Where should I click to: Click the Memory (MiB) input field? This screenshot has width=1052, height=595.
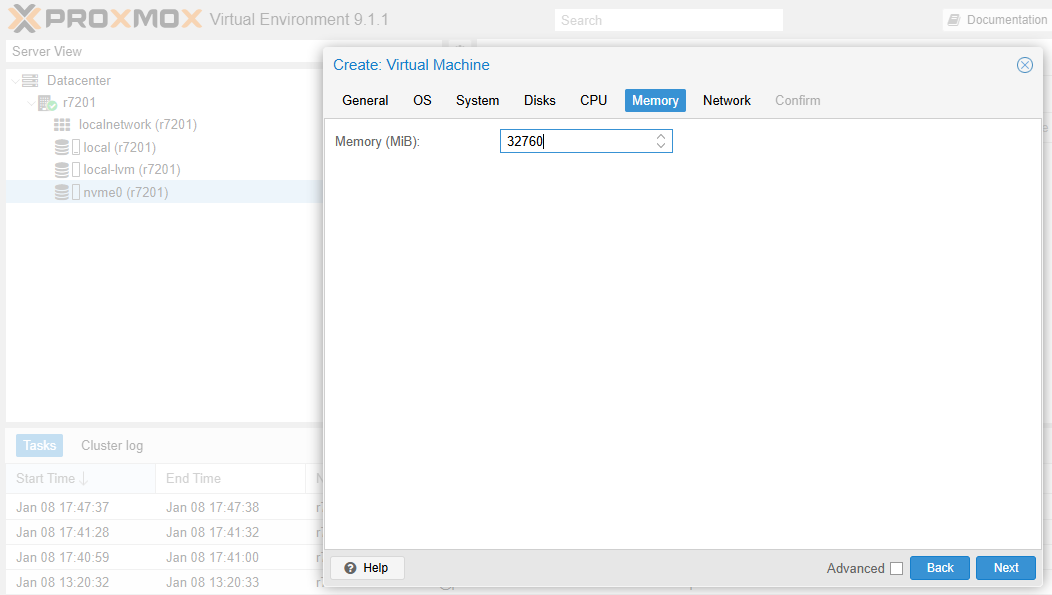coord(576,141)
